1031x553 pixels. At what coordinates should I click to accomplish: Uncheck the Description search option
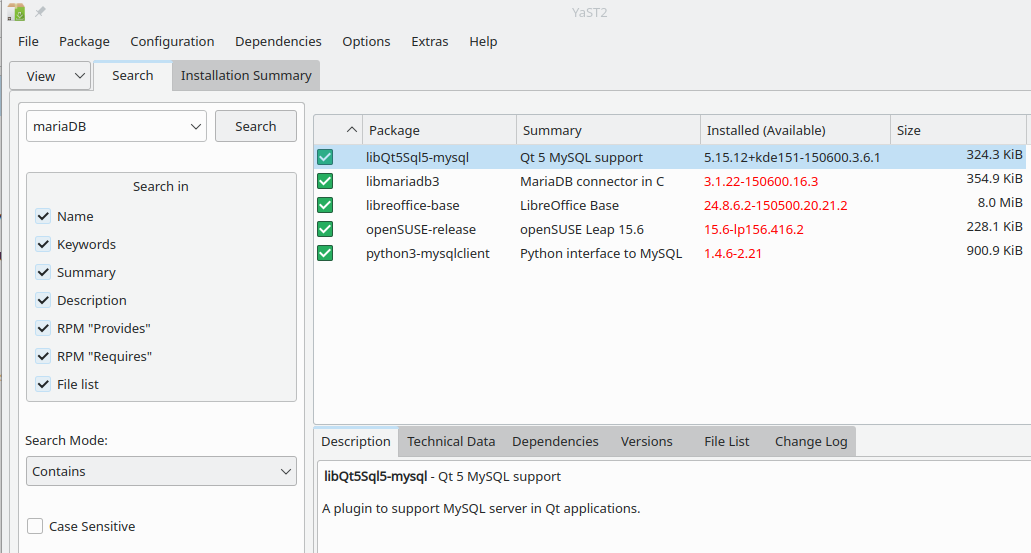43,300
